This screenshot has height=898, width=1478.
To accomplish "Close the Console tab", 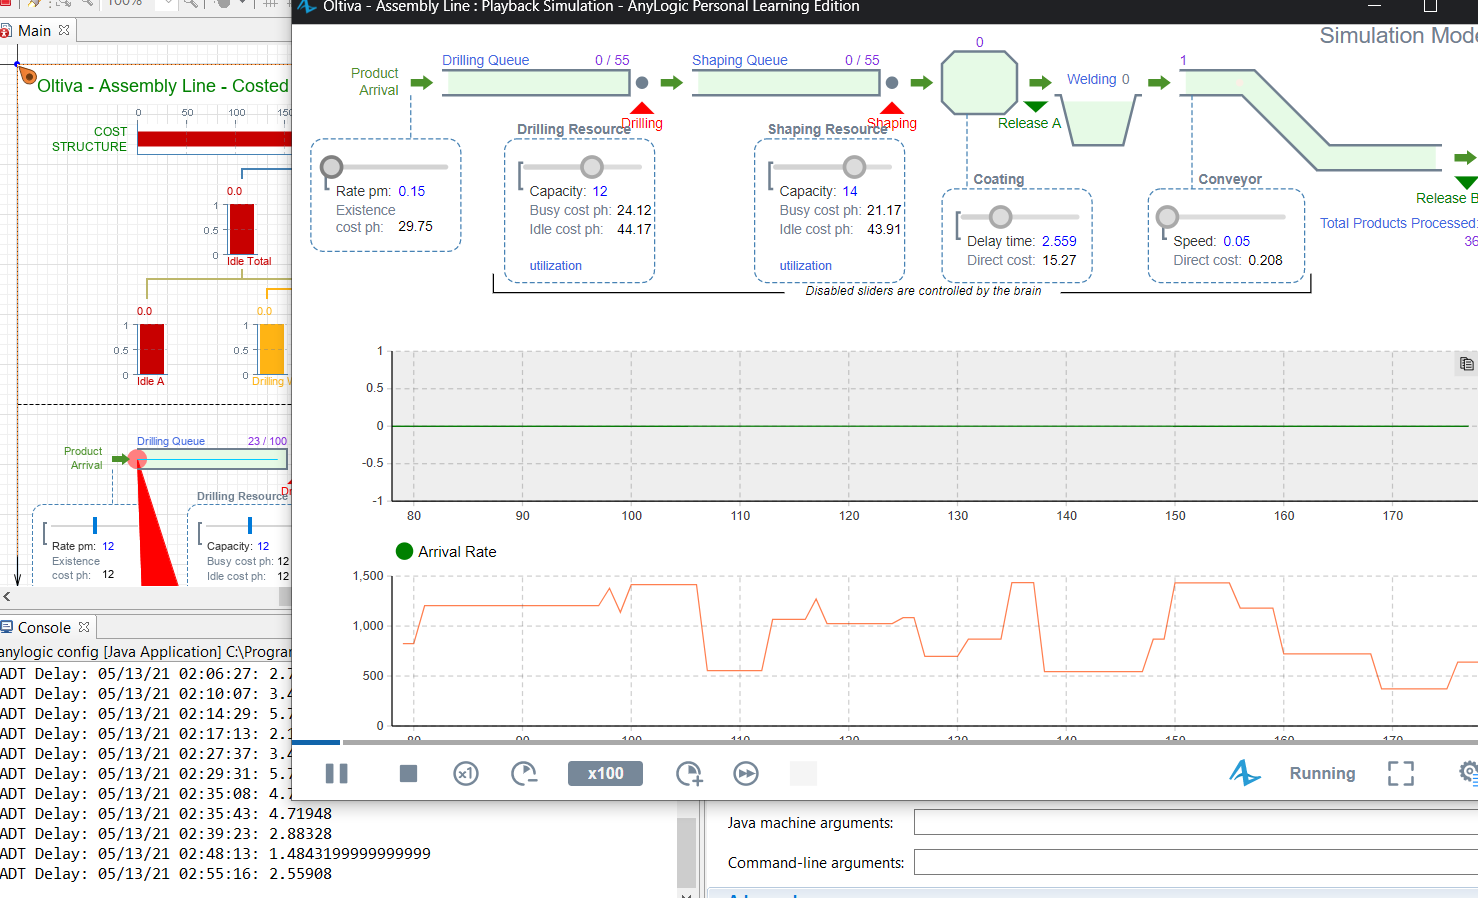I will click(x=84, y=627).
